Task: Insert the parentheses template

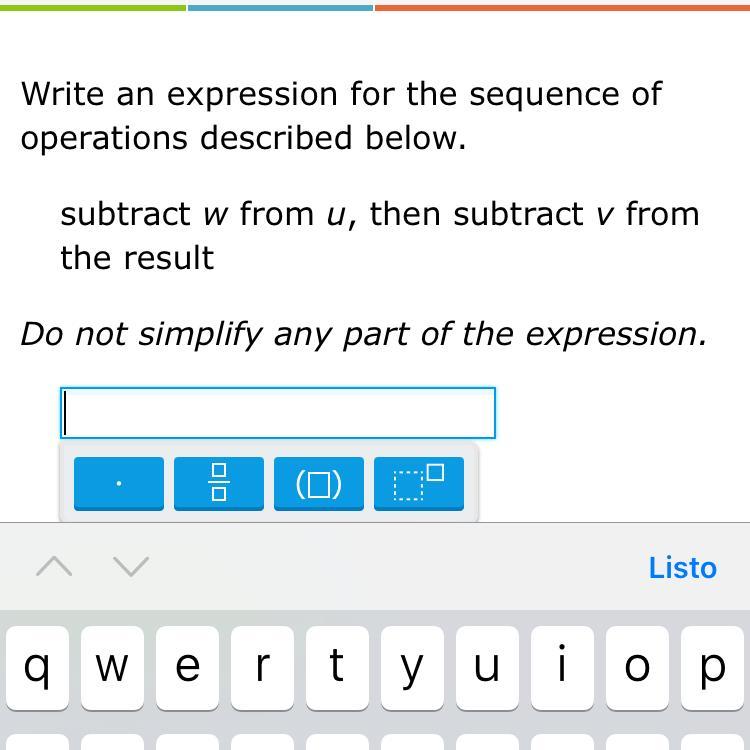Action: (319, 484)
